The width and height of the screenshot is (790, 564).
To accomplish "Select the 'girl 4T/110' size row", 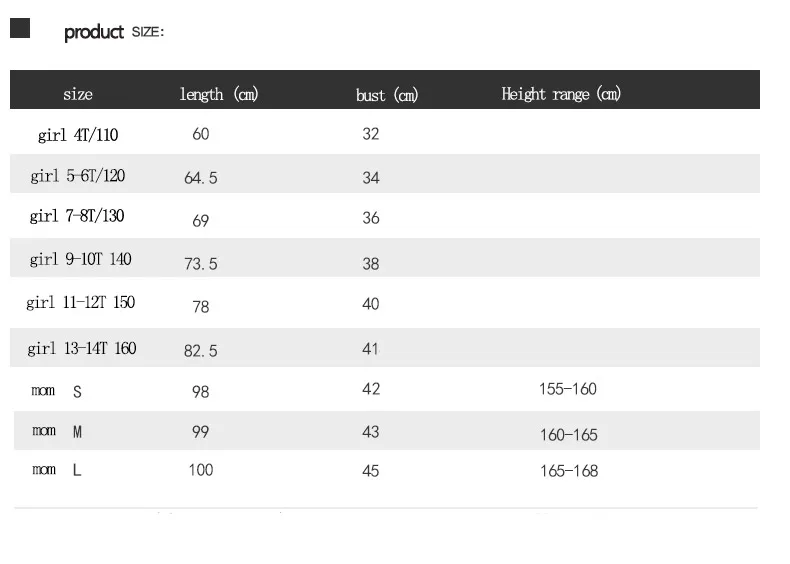I will click(385, 132).
